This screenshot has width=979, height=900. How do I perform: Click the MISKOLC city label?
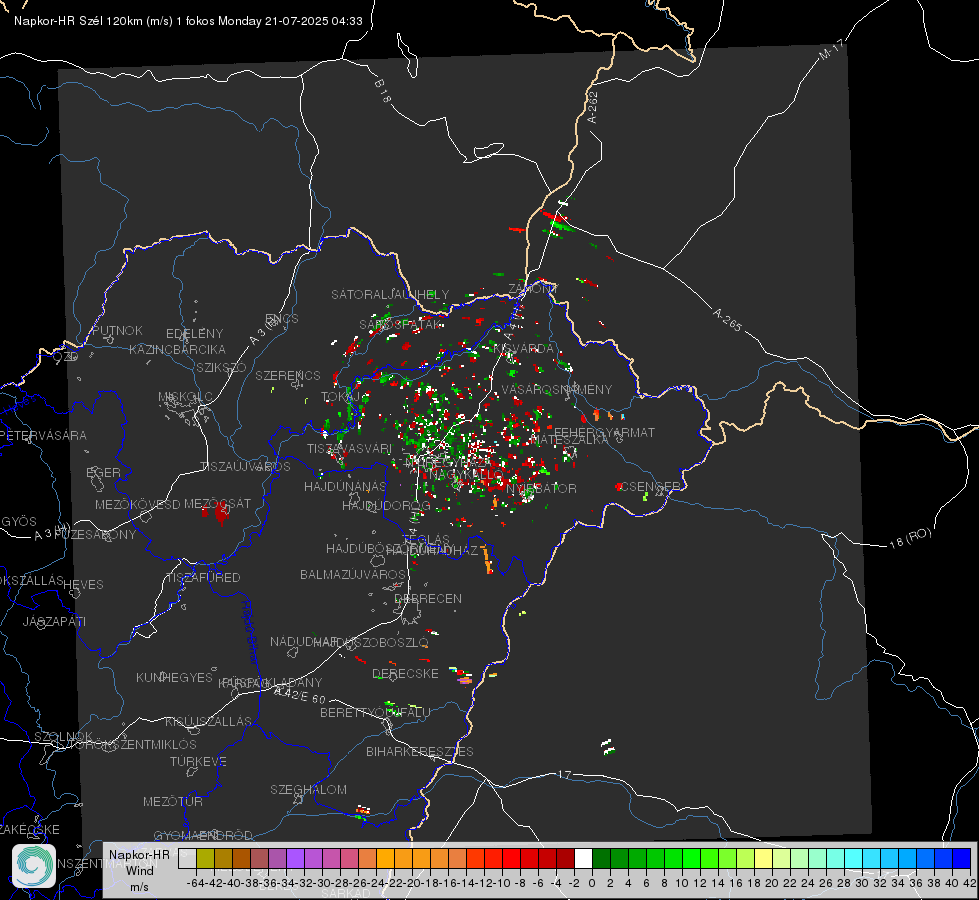[x=185, y=397]
